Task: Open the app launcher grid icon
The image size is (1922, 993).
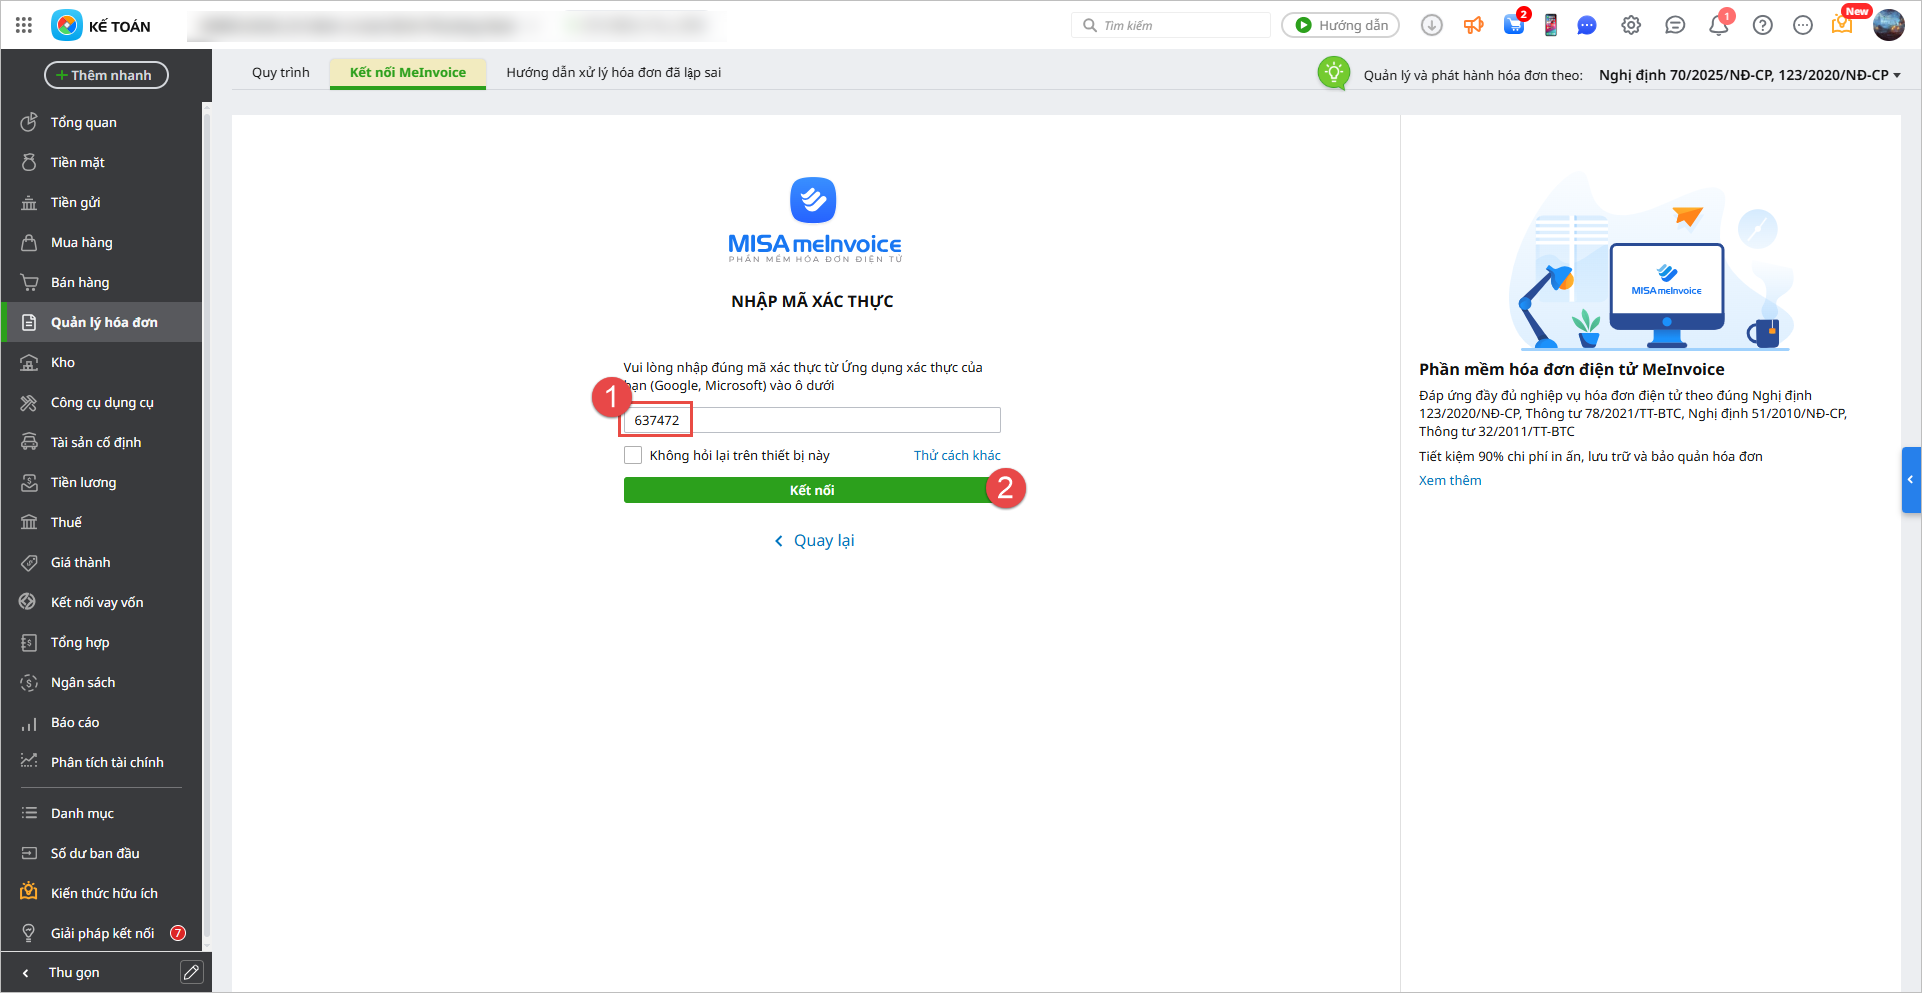Action: 24,25
